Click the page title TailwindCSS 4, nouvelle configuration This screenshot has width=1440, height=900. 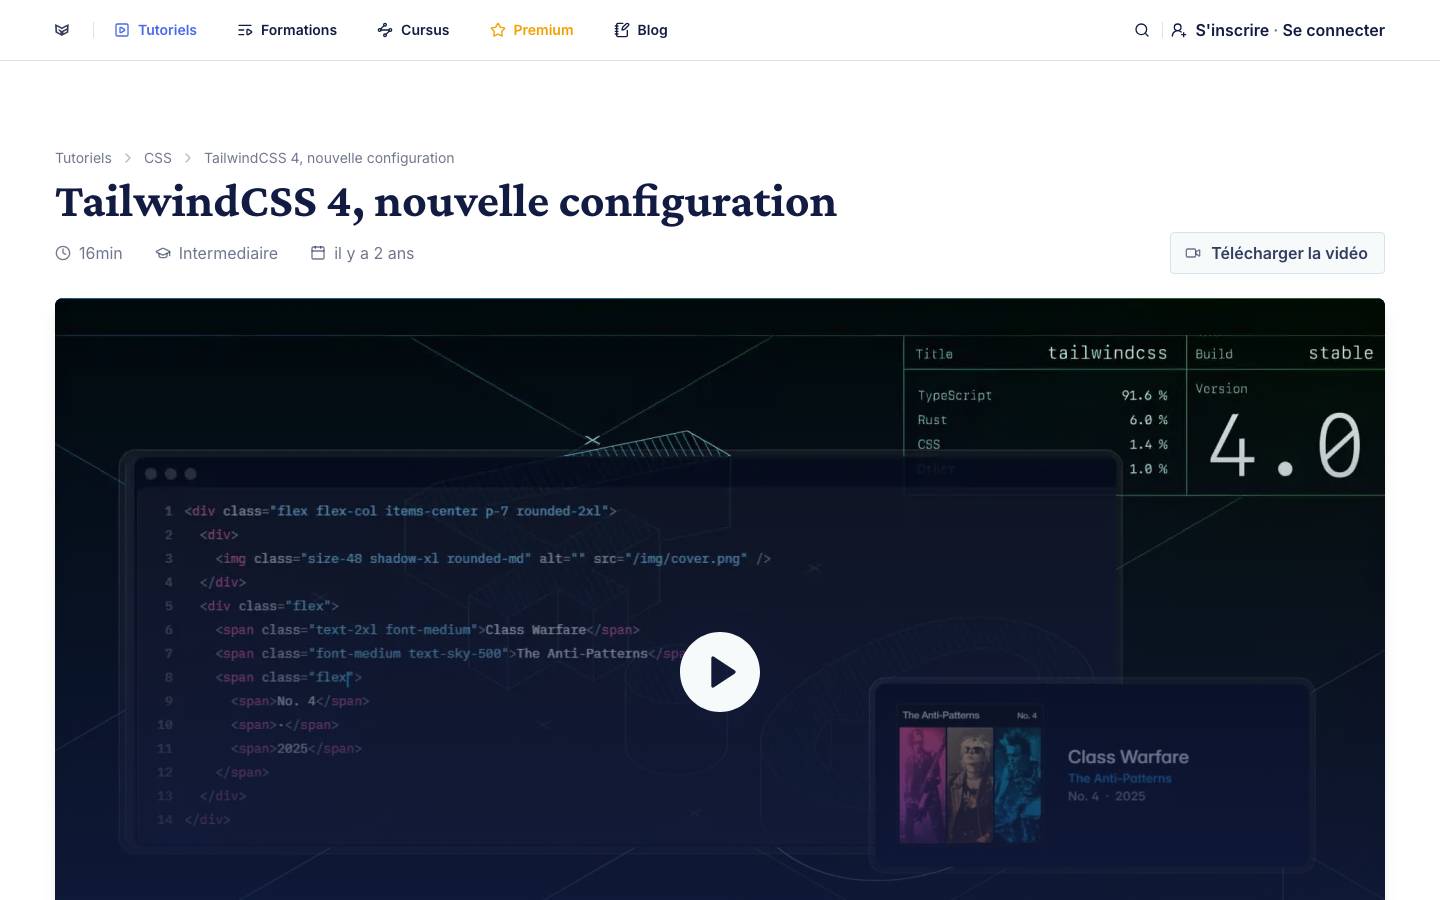446,202
